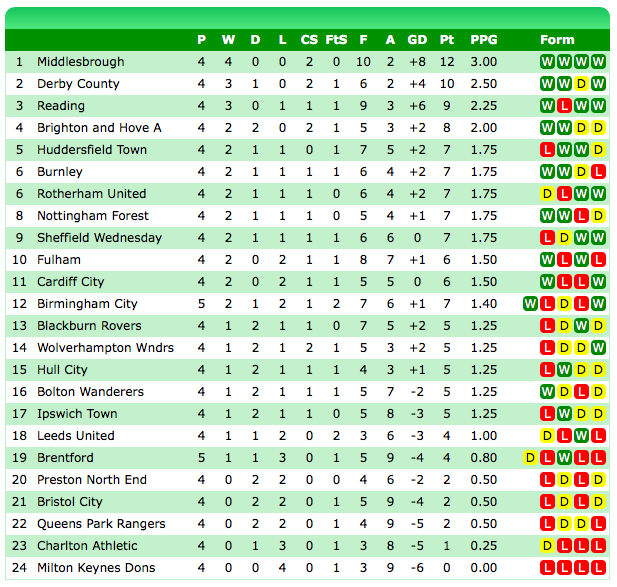The image size is (617, 587).
Task: Click the PPG column header
Action: click(x=484, y=40)
